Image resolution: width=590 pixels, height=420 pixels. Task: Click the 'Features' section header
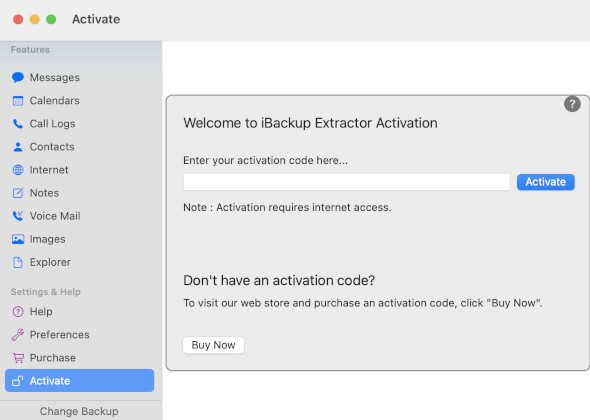30,50
